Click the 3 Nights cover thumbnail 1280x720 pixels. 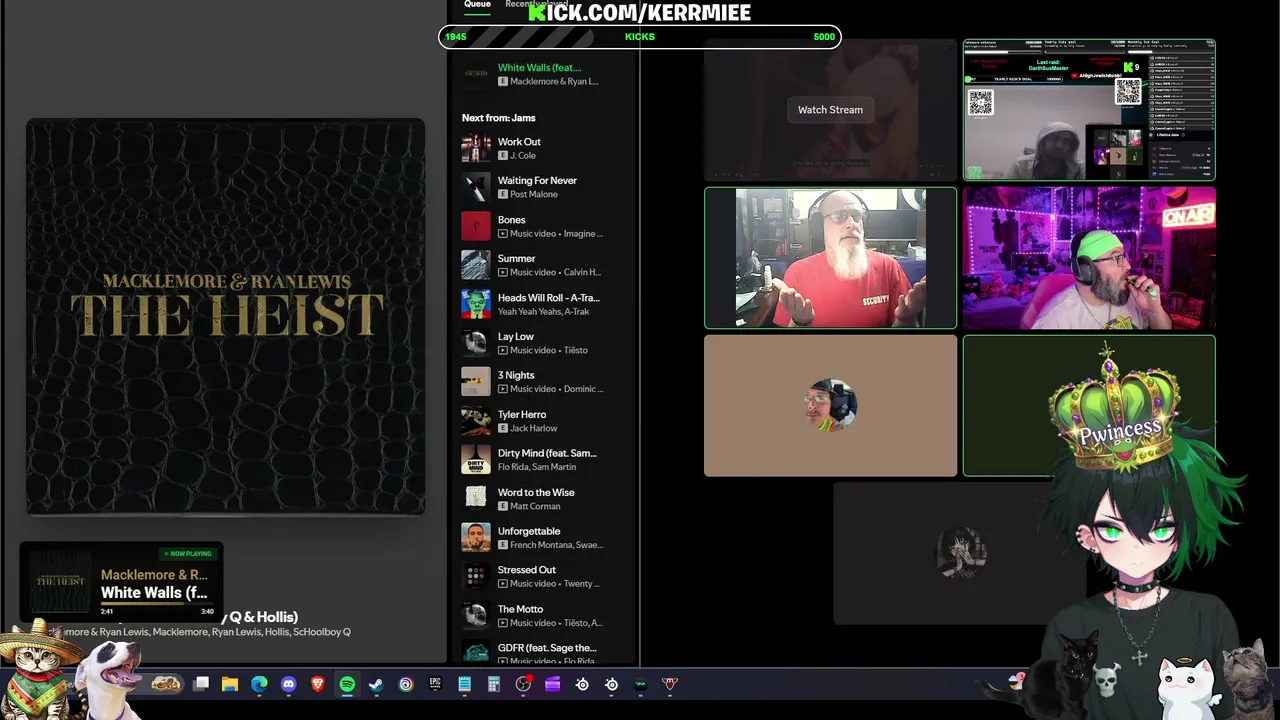coord(476,382)
